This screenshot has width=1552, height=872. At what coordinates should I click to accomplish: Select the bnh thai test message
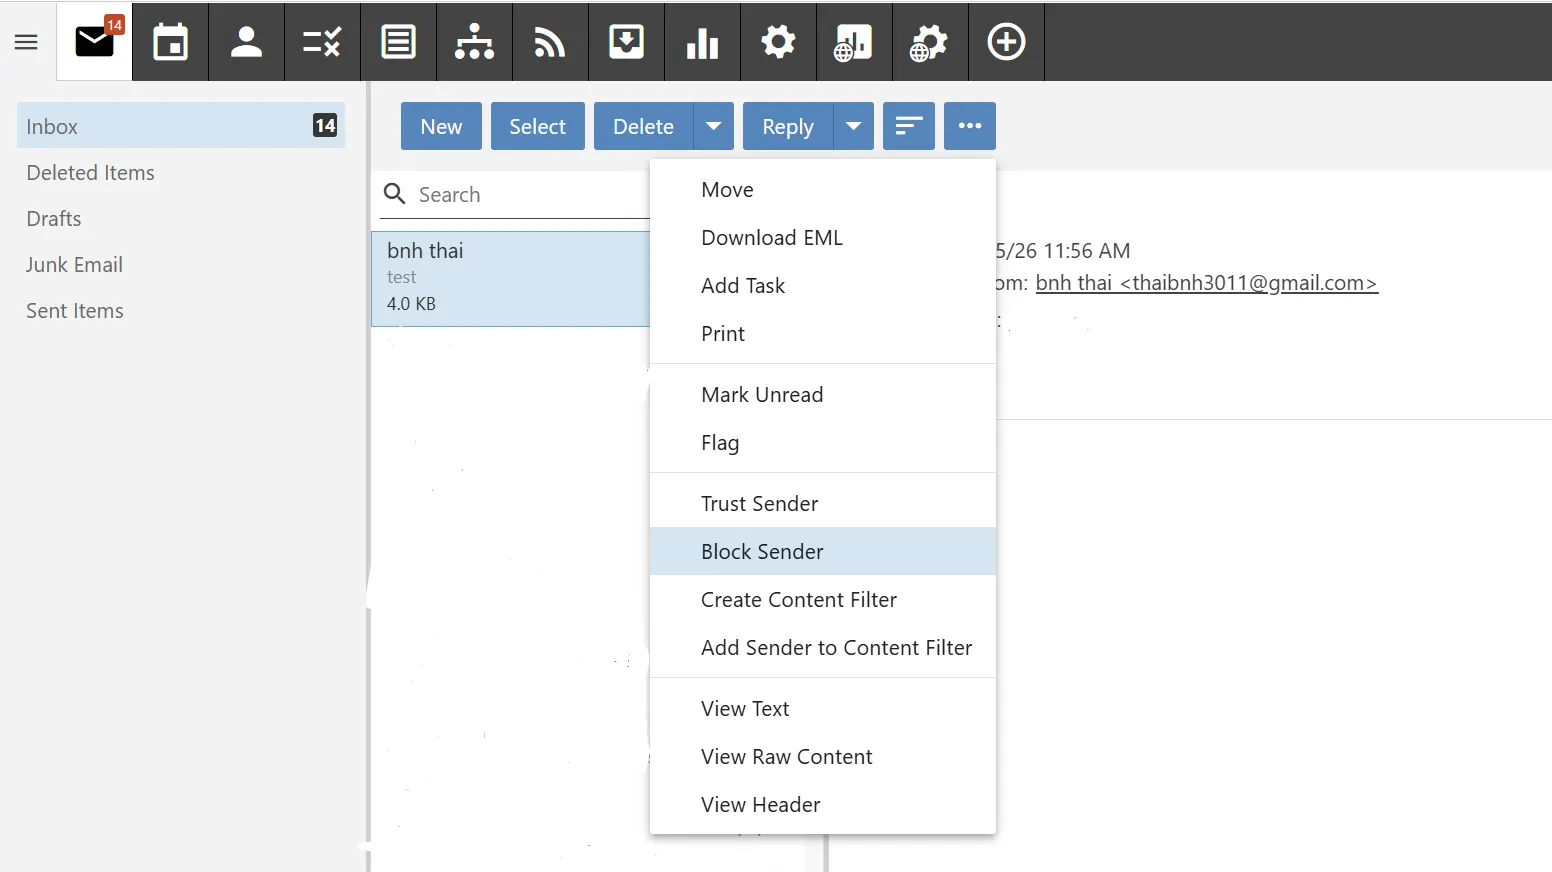click(x=511, y=279)
